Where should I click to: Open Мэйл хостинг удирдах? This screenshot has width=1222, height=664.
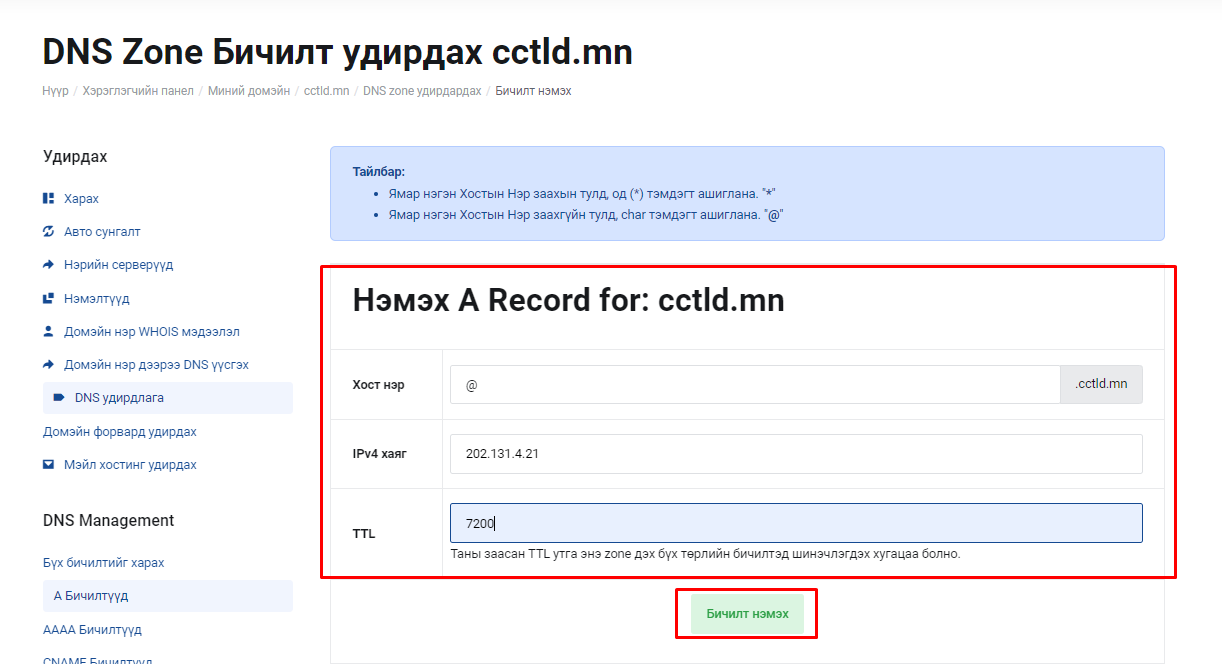130,465
